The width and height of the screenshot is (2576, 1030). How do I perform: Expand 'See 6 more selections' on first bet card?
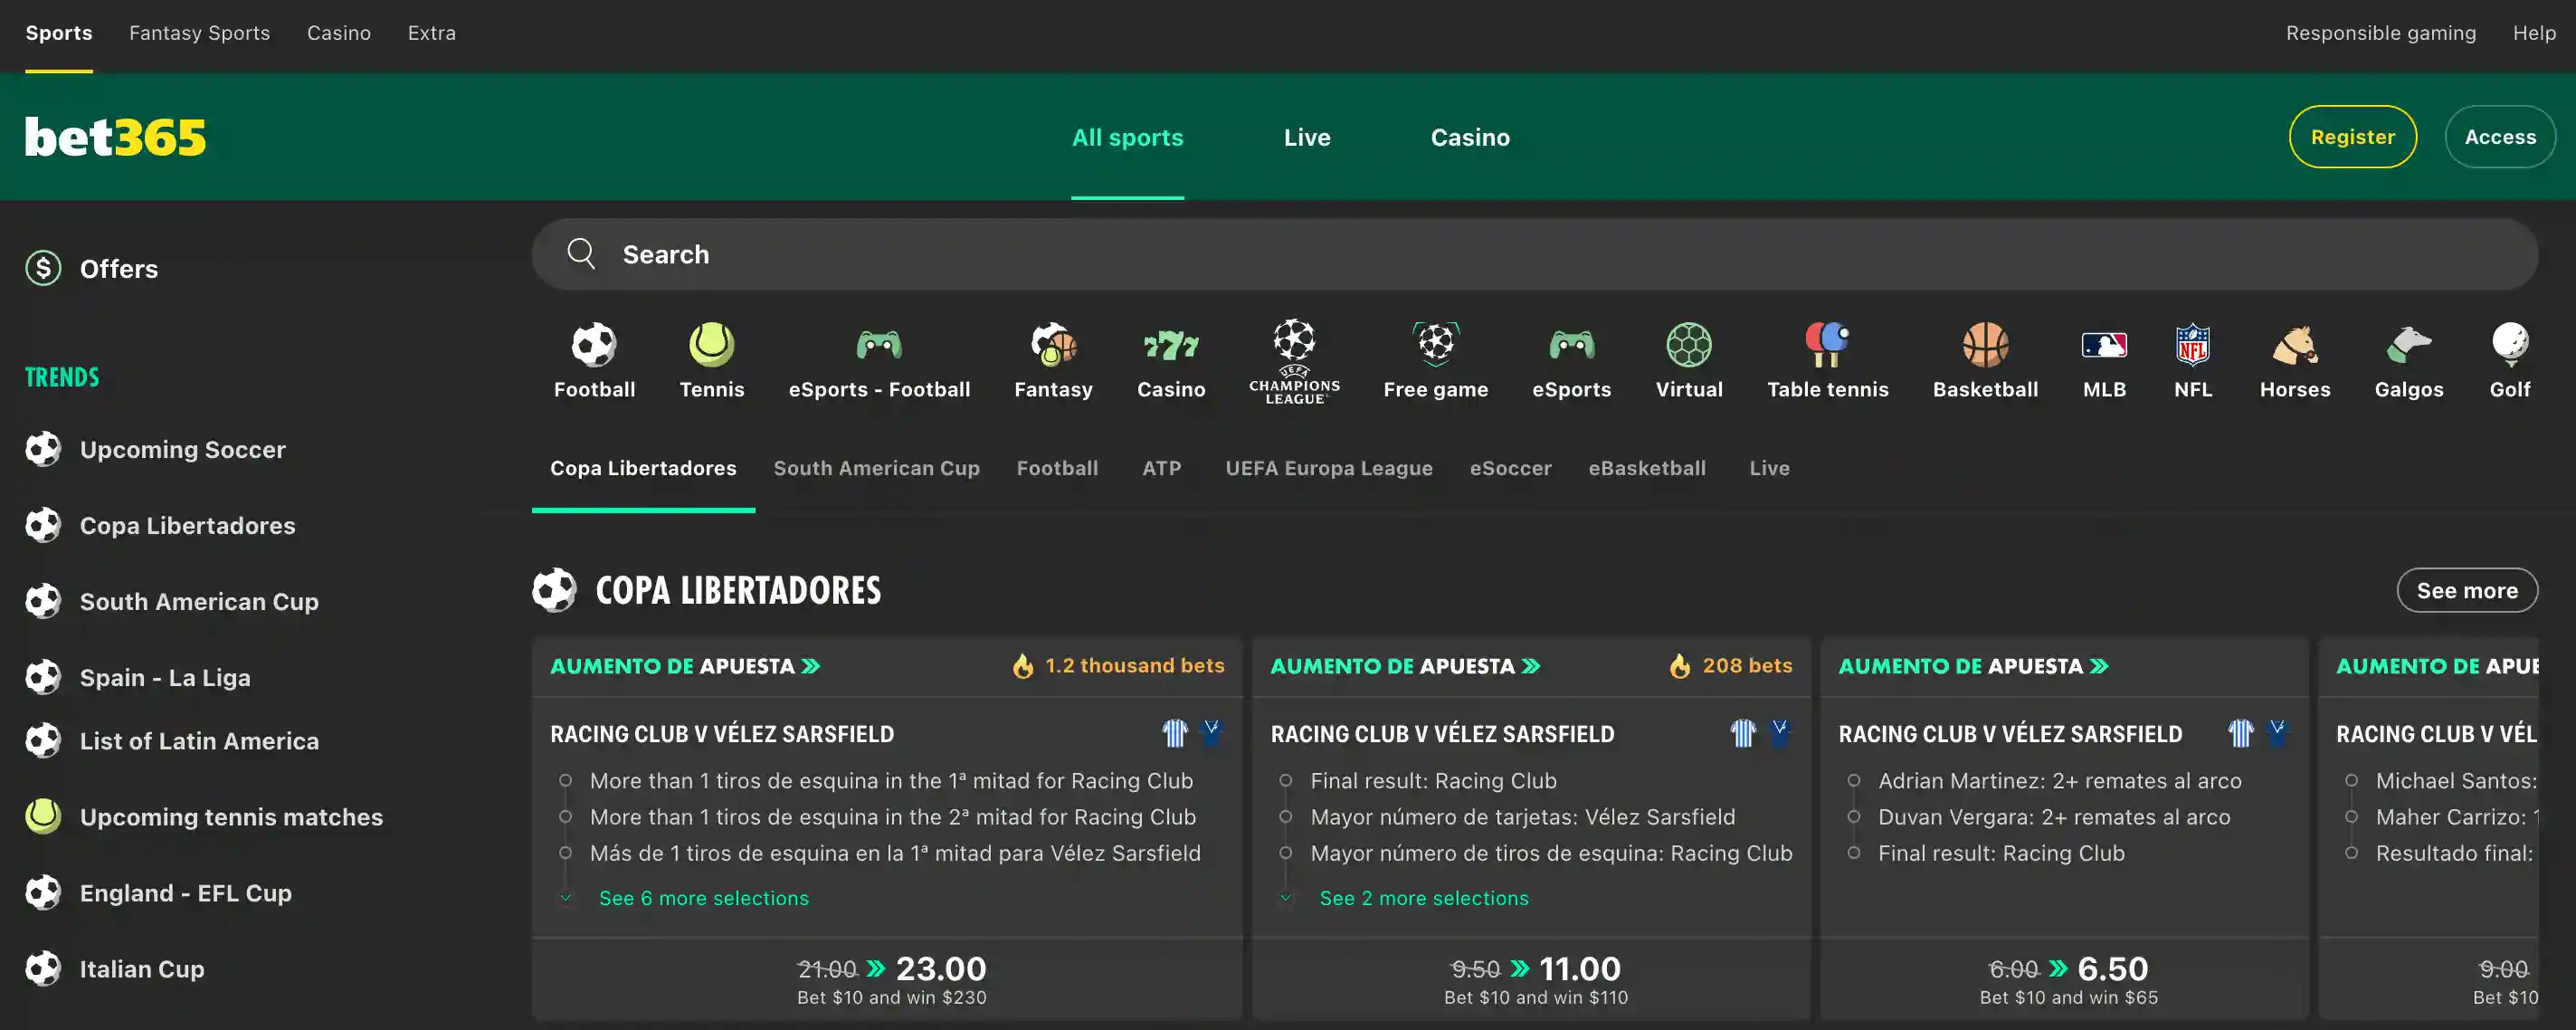click(703, 897)
